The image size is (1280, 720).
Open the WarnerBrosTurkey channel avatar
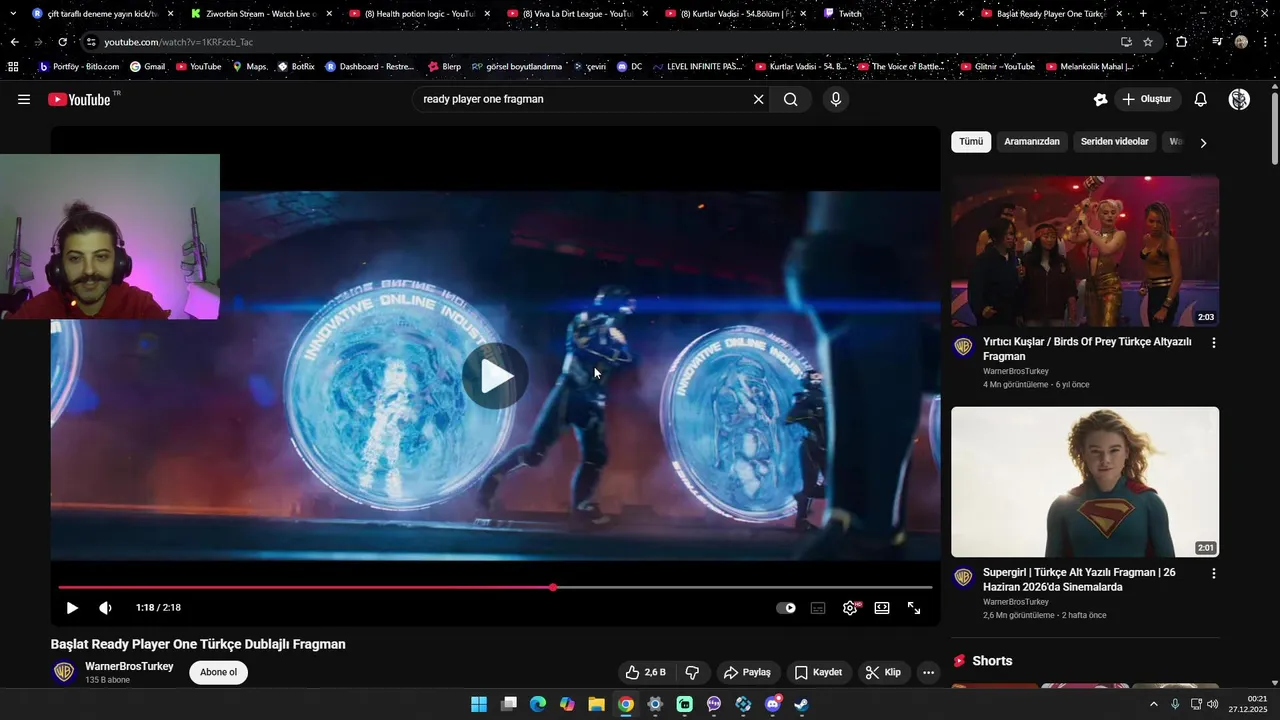click(x=64, y=672)
